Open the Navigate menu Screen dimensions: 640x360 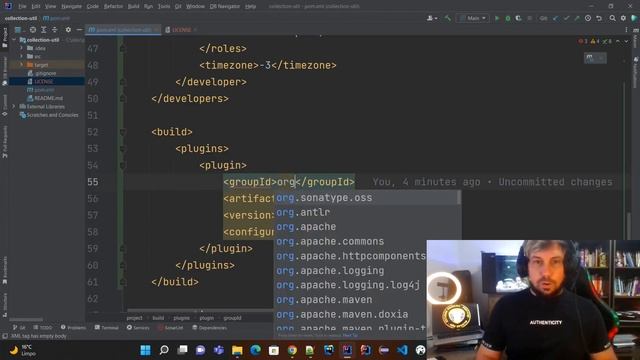pos(71,6)
